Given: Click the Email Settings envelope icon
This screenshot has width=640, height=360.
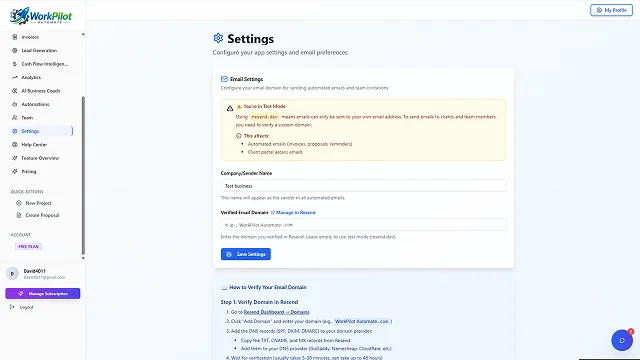Looking at the screenshot, I should (x=224, y=79).
